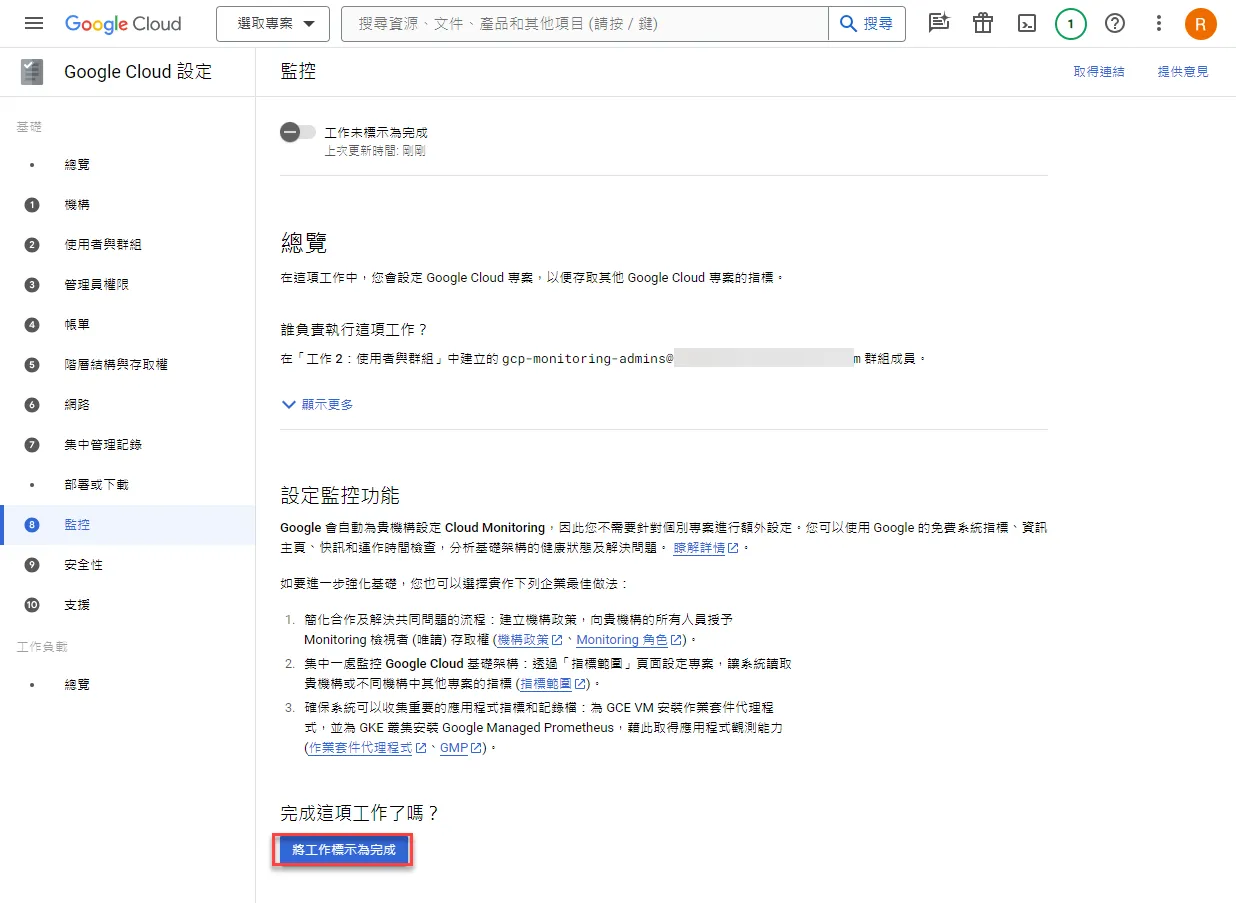Toggle the 工作未標示為完成 switch
The width and height of the screenshot is (1236, 903).
(x=298, y=132)
